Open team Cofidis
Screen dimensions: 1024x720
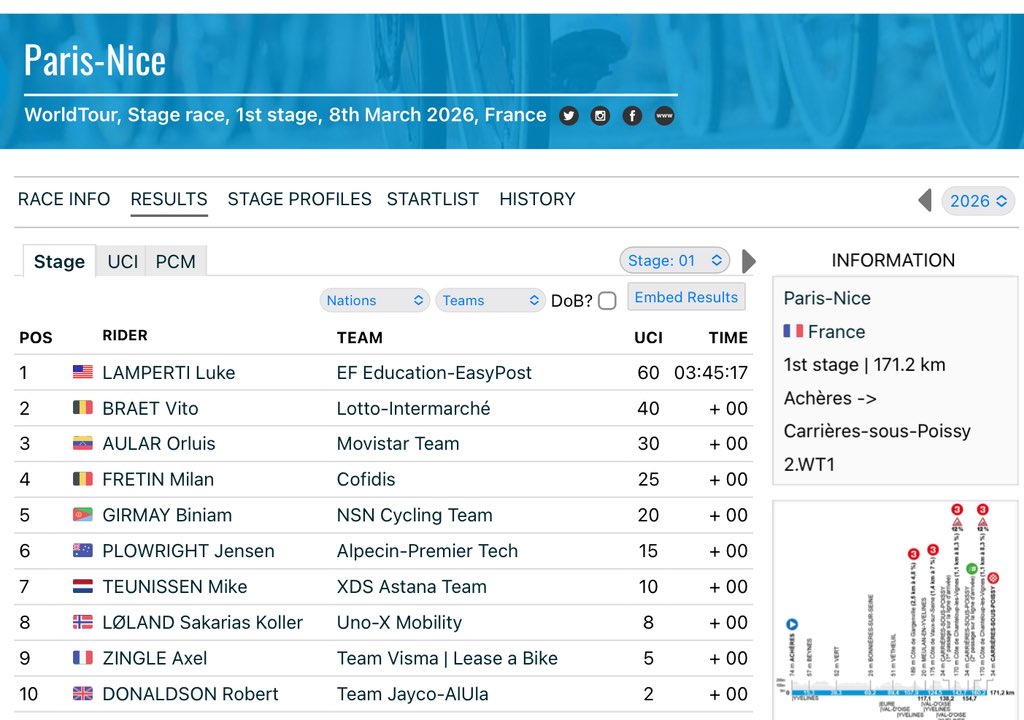(x=366, y=480)
